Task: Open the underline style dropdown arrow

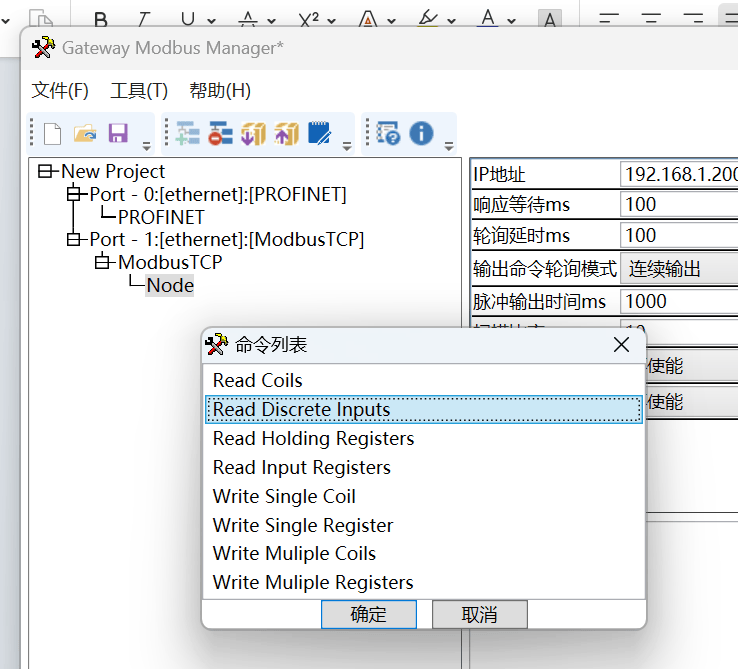Action: point(211,21)
